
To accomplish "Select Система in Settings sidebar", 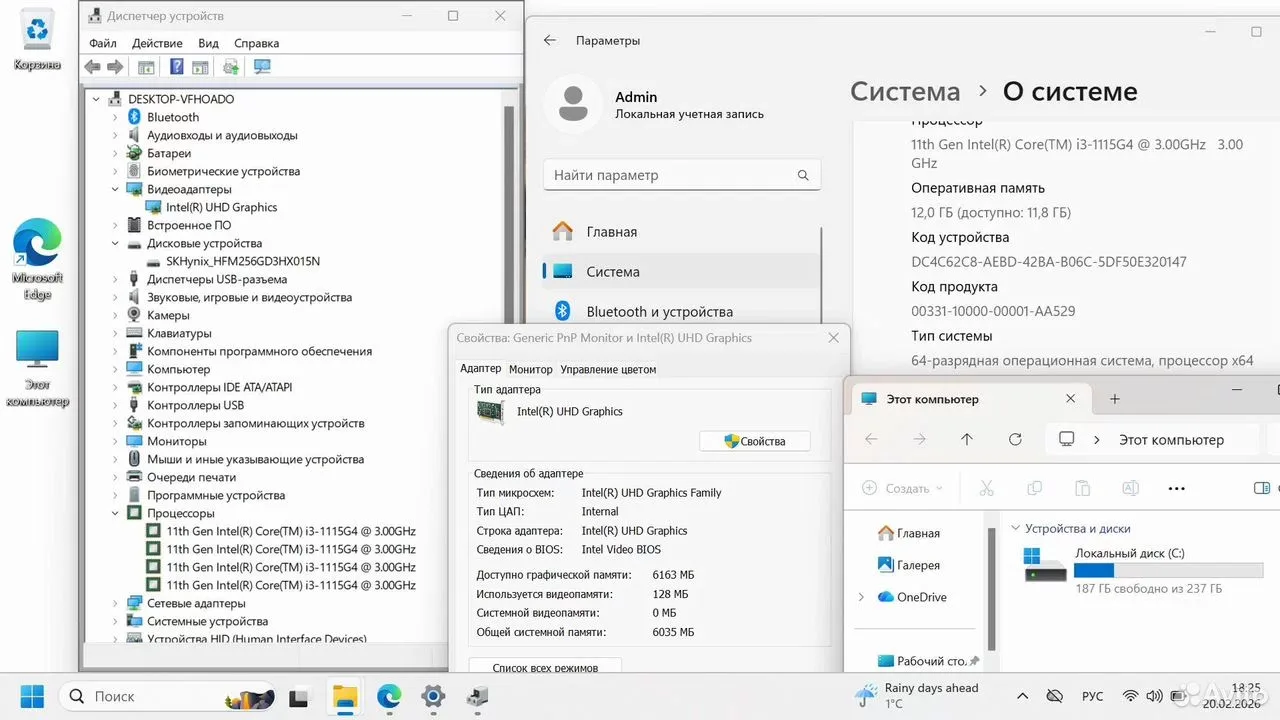I will (681, 271).
